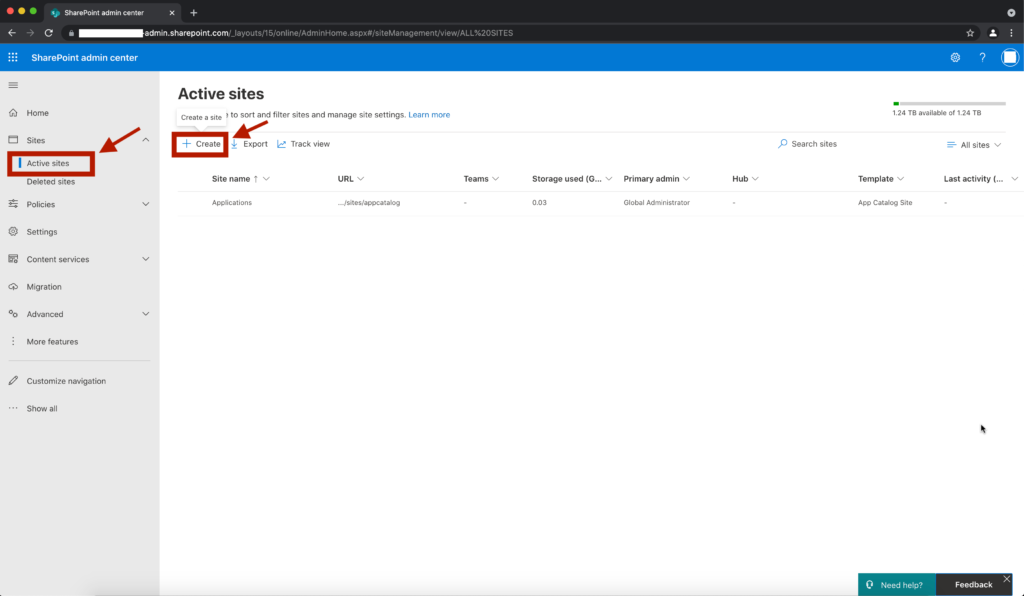Collapse the Sites section chevron
The image size is (1024, 596).
[x=146, y=140]
